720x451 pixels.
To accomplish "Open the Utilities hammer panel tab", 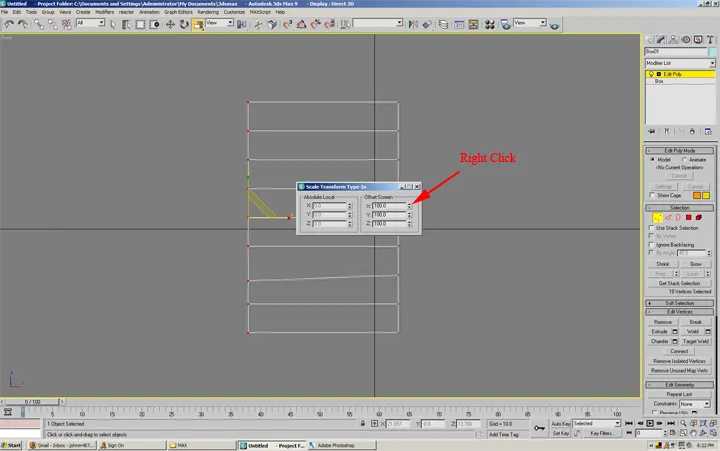I will pos(710,40).
